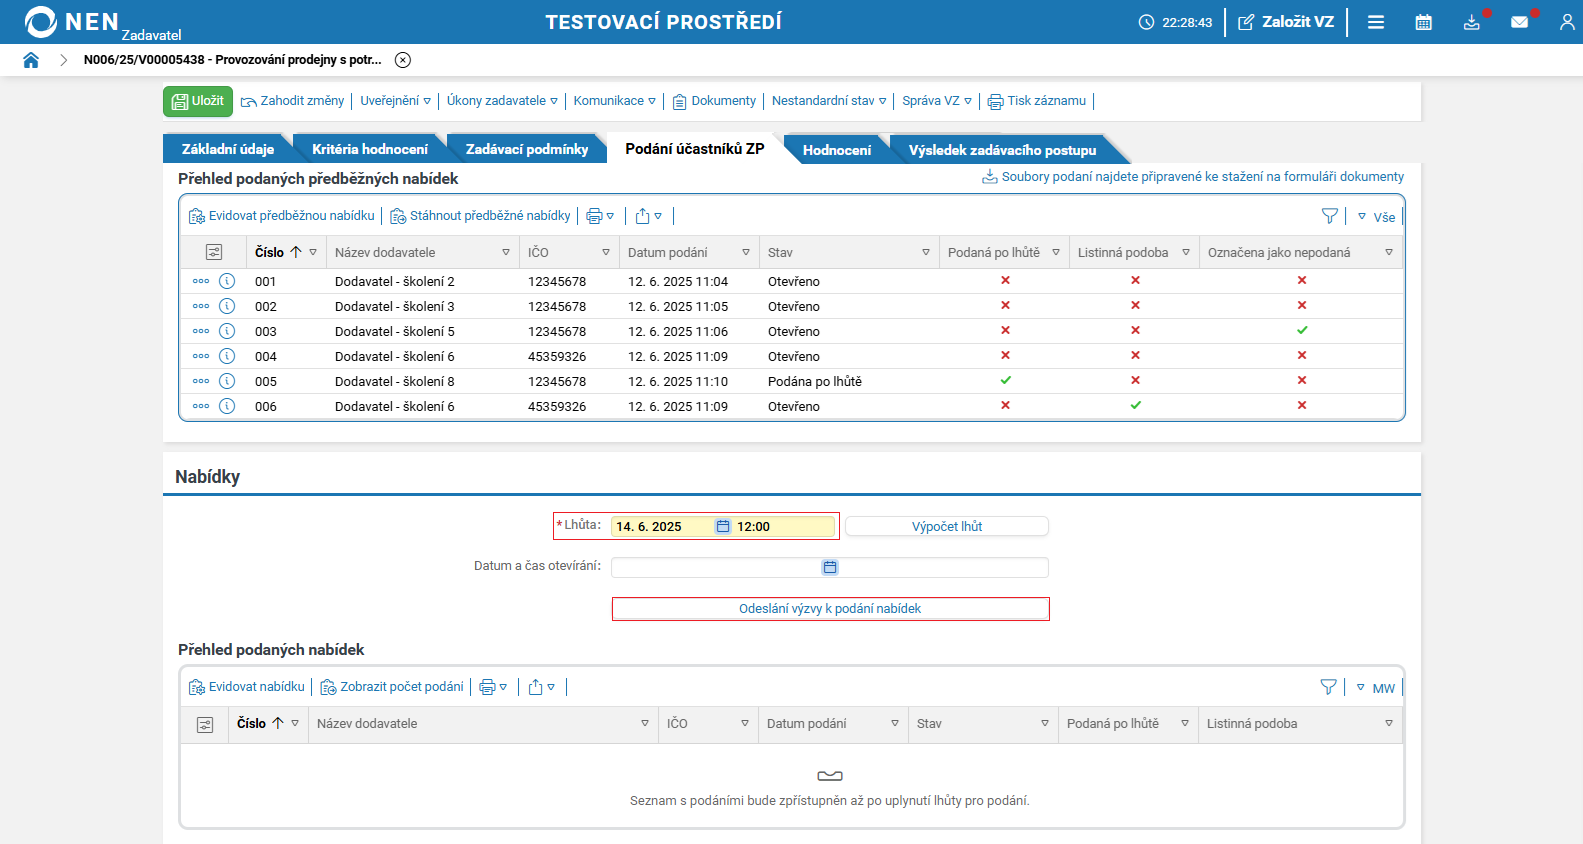Click the Výpočet lhůt button

coord(946,527)
